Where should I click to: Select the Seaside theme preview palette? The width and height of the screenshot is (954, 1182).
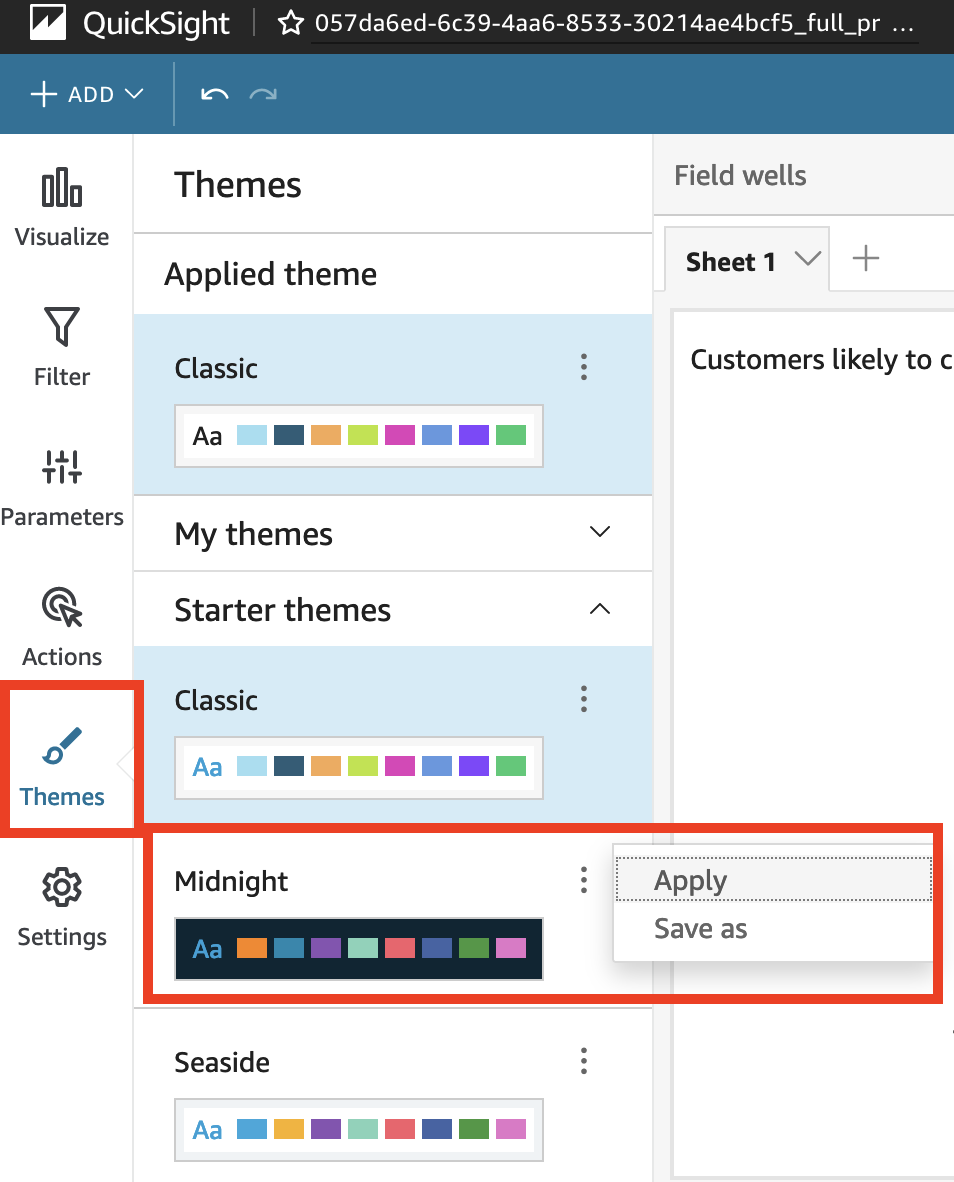pyautogui.click(x=358, y=1130)
